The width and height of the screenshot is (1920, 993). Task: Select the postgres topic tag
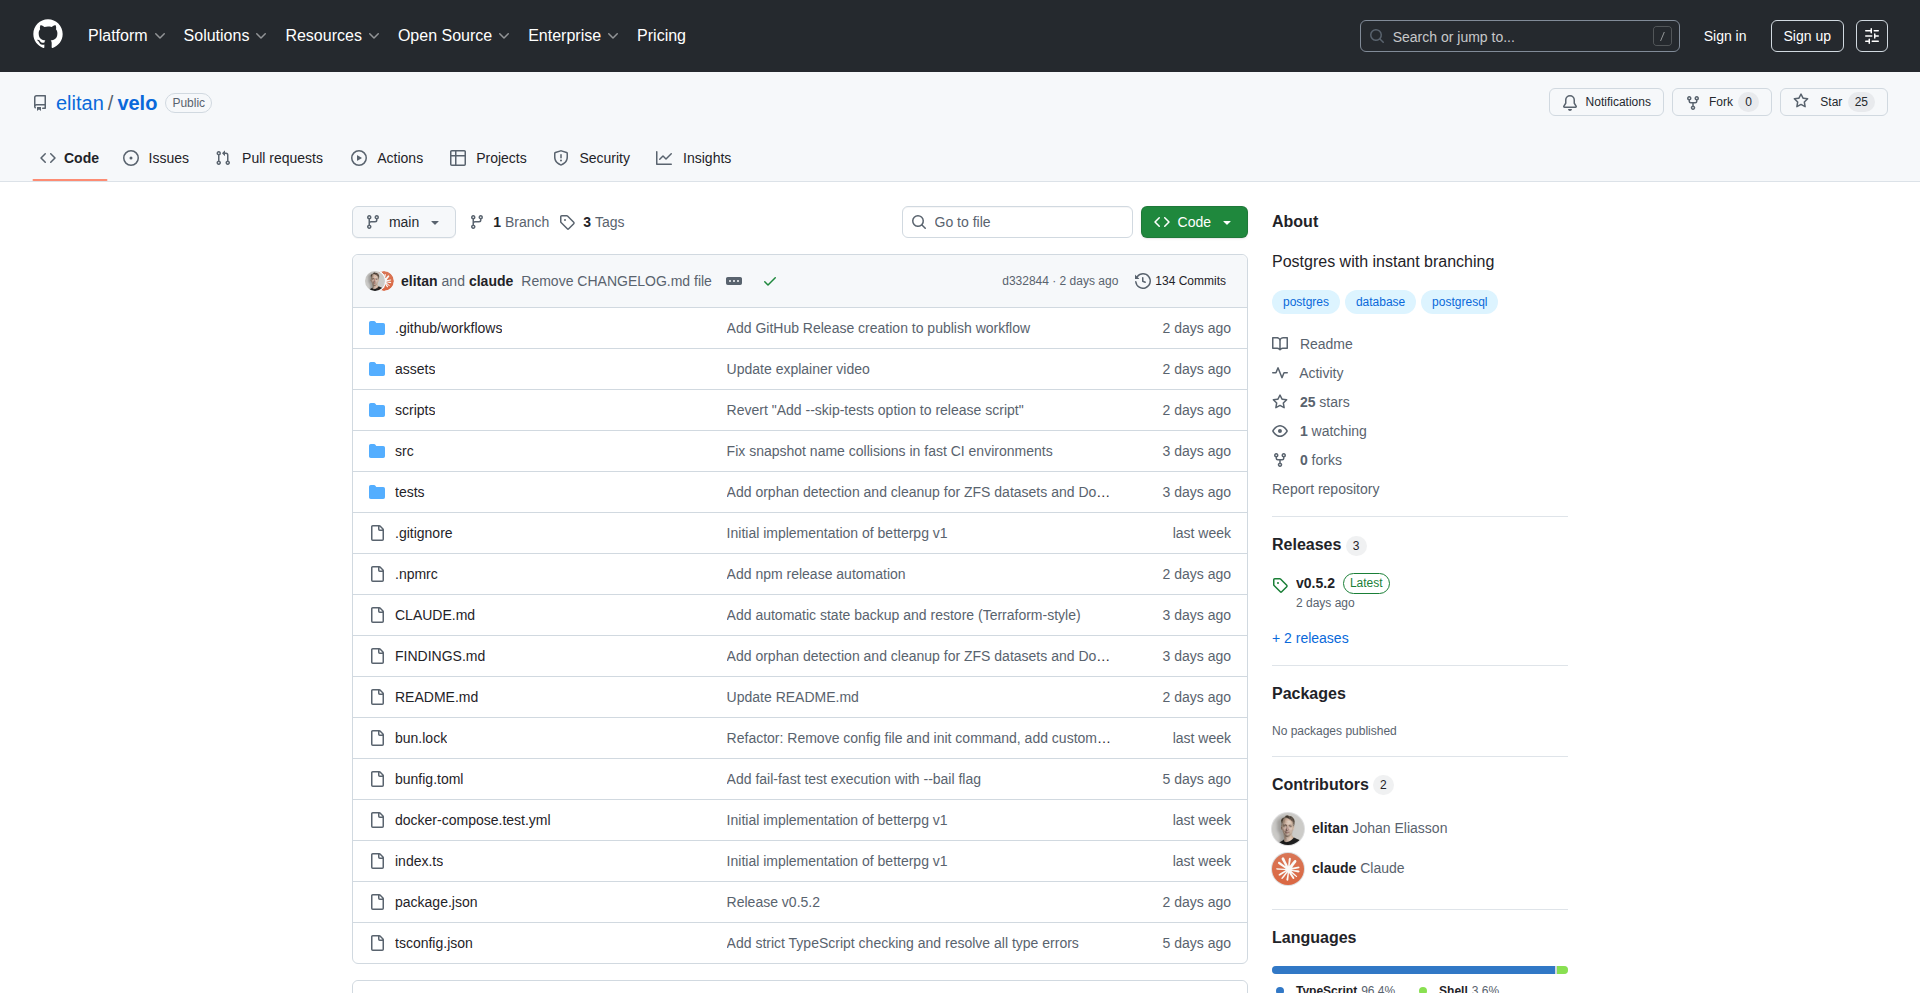(1305, 302)
